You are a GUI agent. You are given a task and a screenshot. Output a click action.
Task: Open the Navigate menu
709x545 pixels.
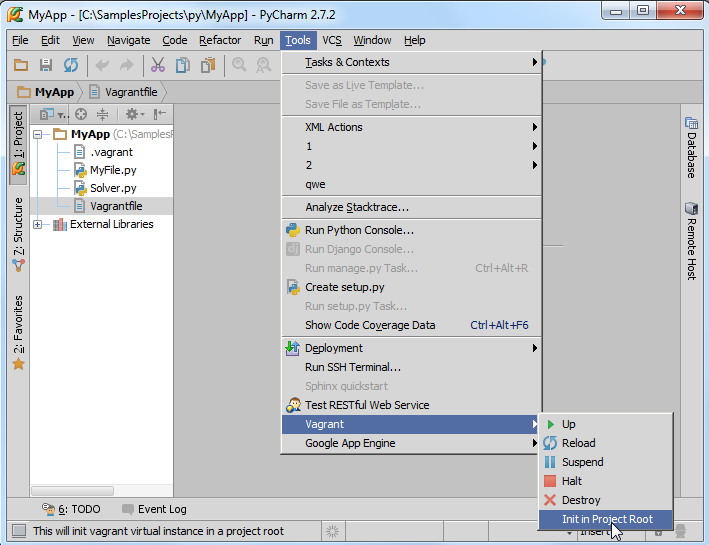pos(128,40)
